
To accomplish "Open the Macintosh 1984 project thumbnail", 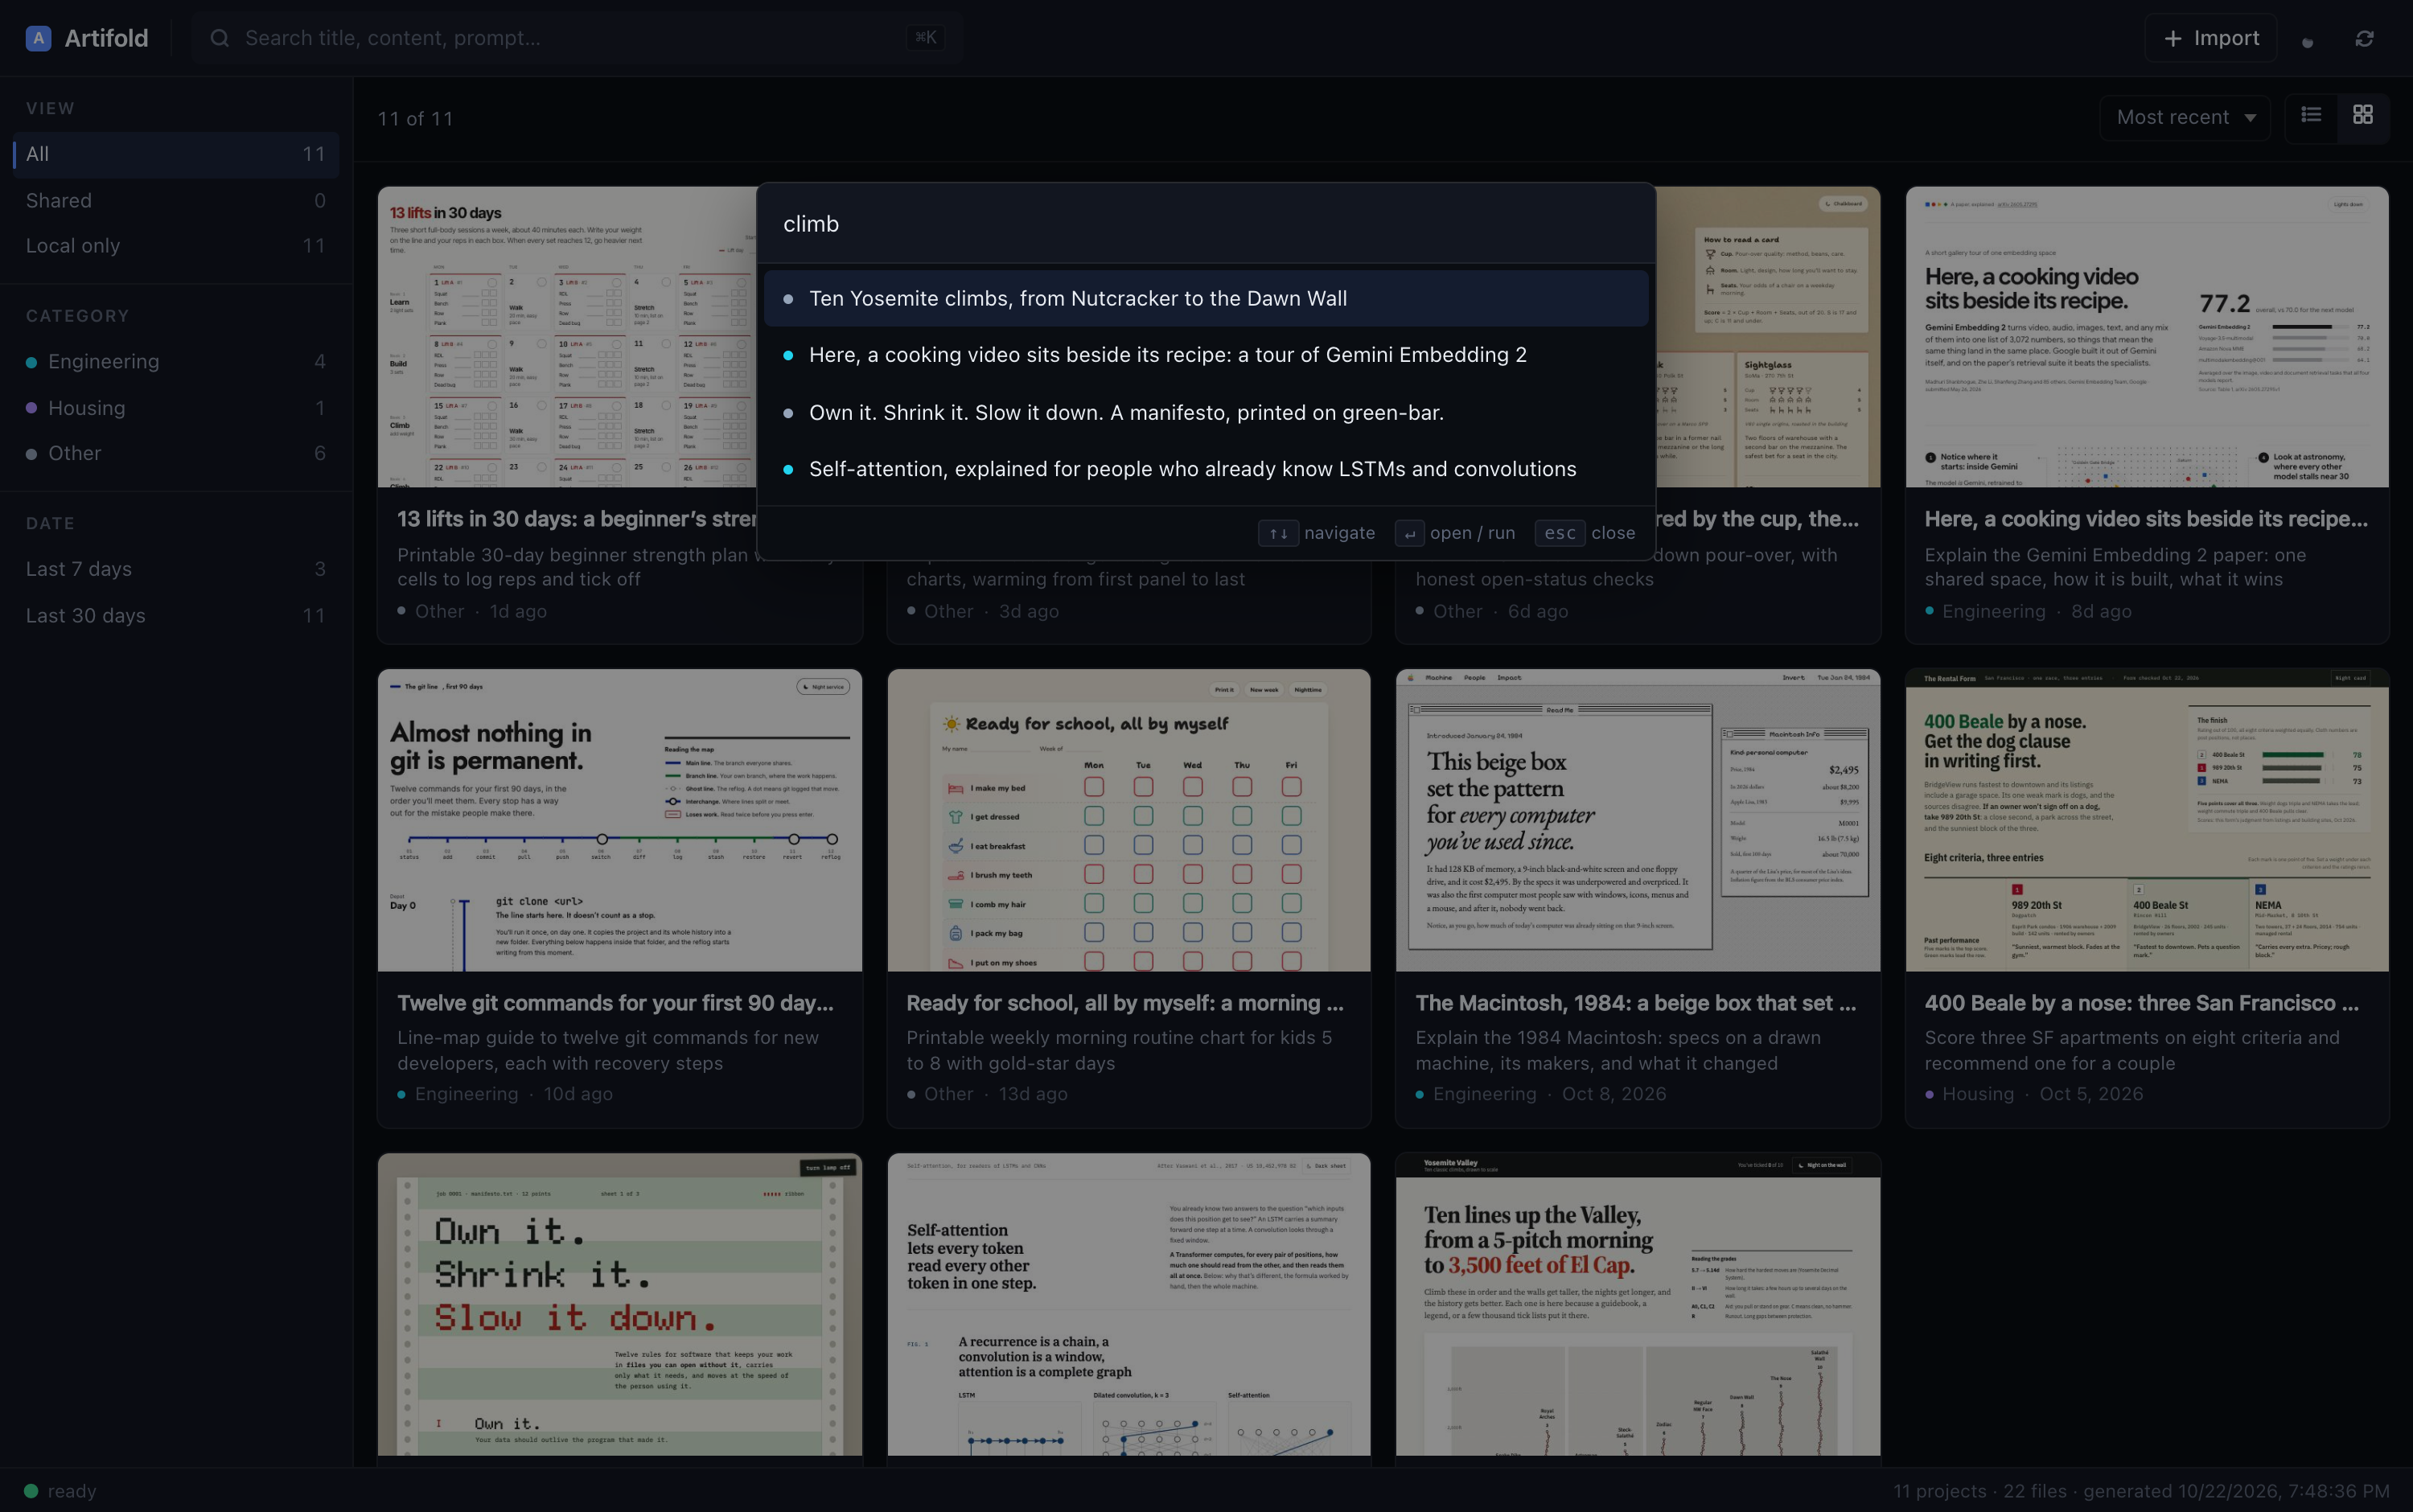I will click(x=1638, y=820).
